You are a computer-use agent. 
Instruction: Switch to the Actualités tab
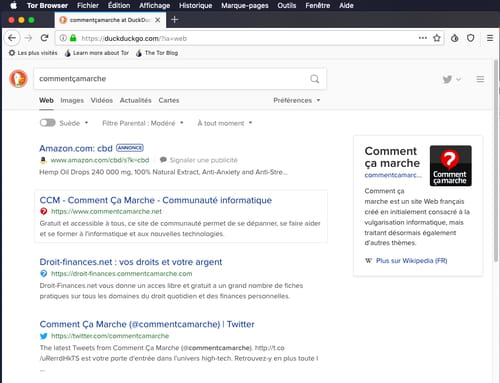pos(135,100)
